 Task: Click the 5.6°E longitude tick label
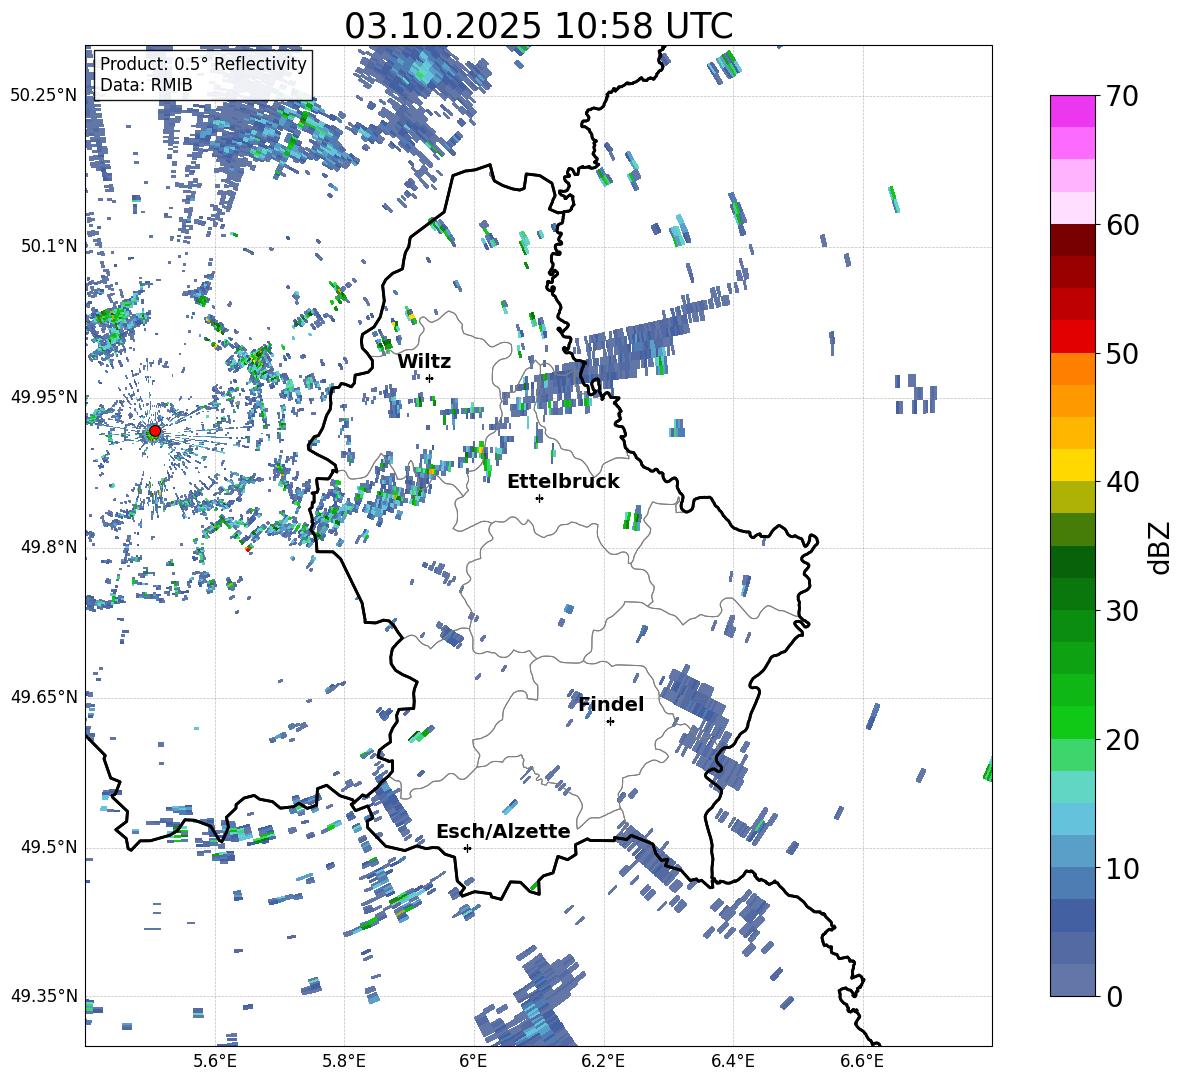(x=215, y=1061)
